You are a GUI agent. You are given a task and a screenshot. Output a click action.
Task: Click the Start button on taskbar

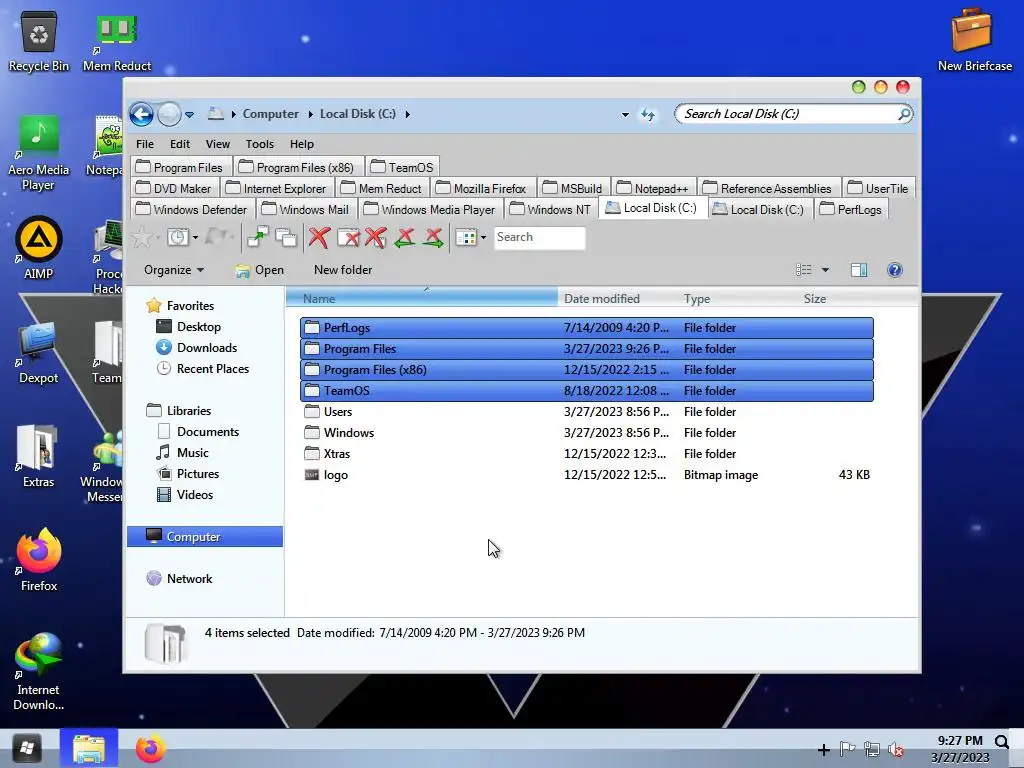[x=26, y=748]
